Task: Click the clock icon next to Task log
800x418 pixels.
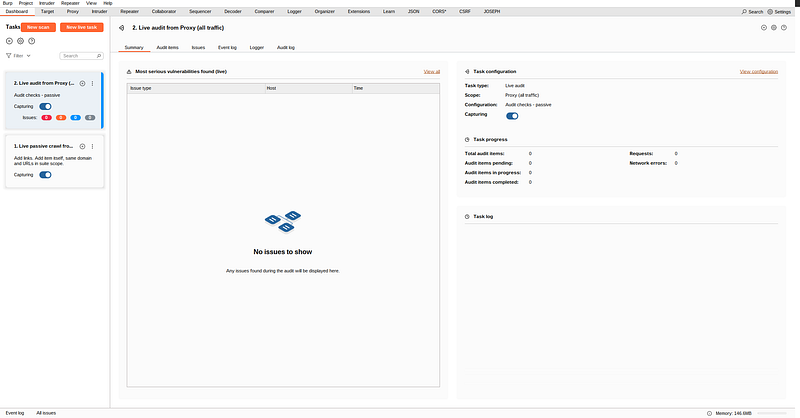Action: 467,216
